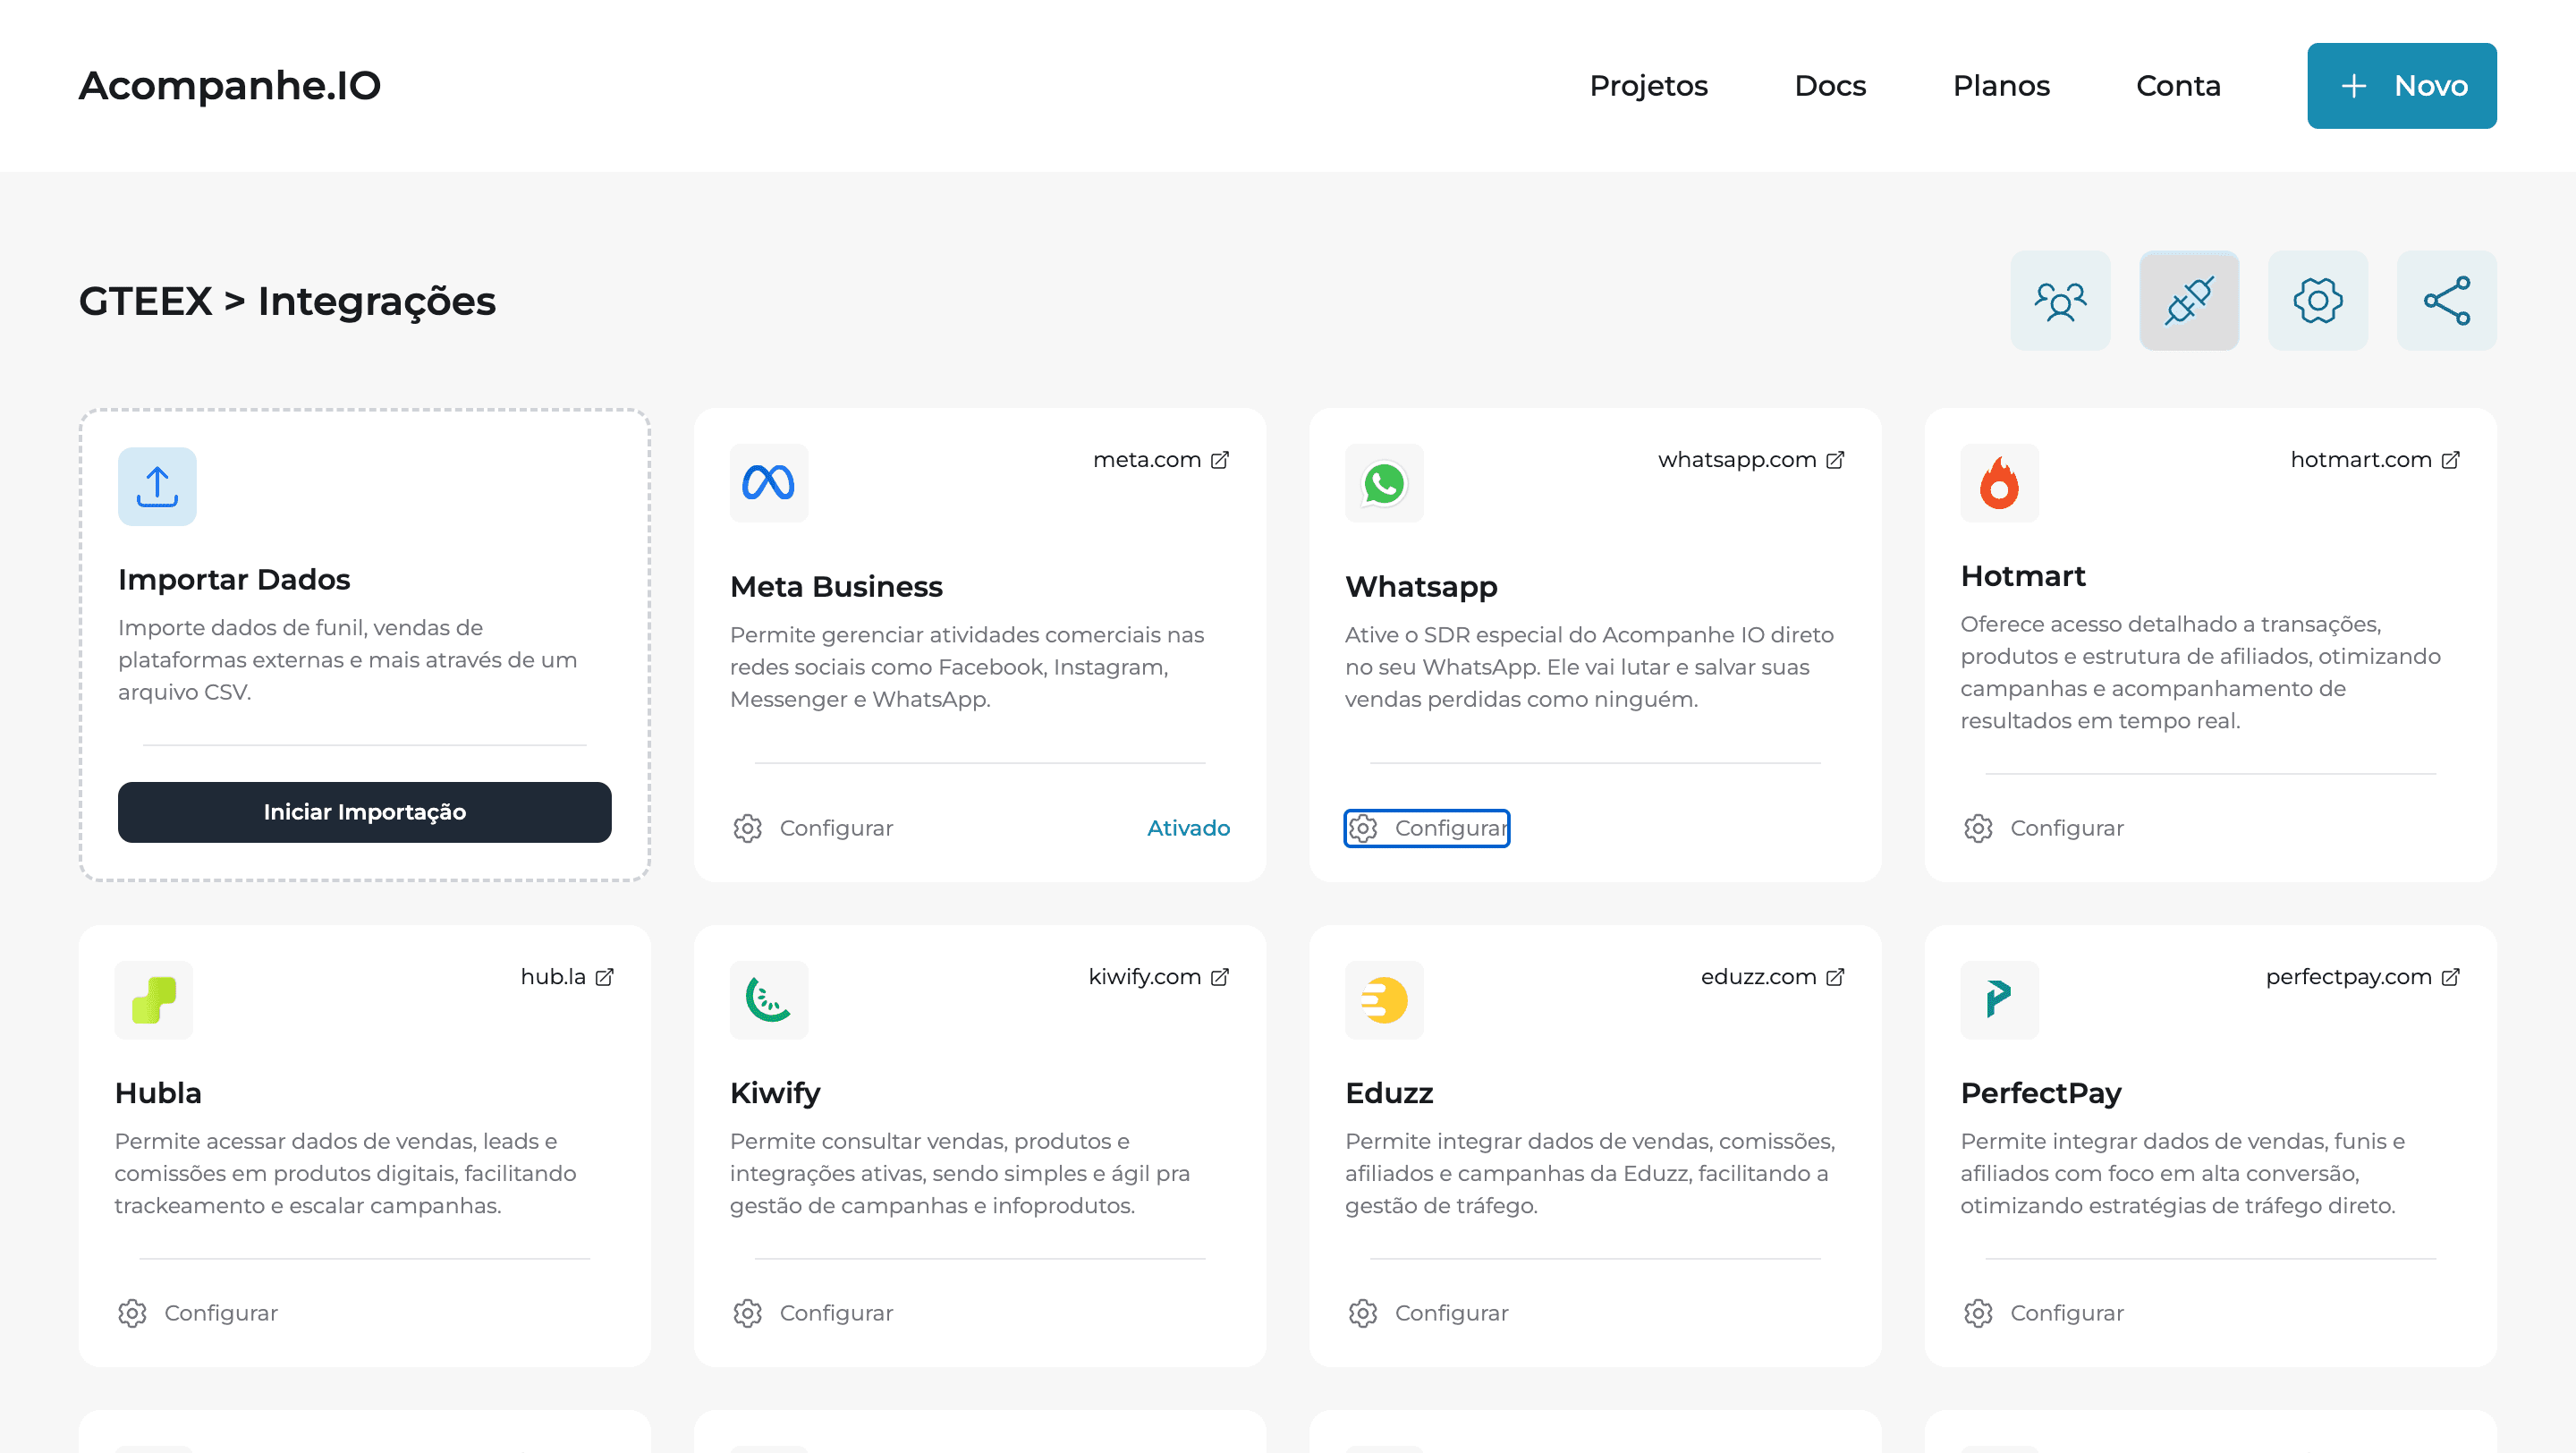Visit the kiwify.com external link
Screen dimensions: 2576x1453
click(x=1157, y=976)
